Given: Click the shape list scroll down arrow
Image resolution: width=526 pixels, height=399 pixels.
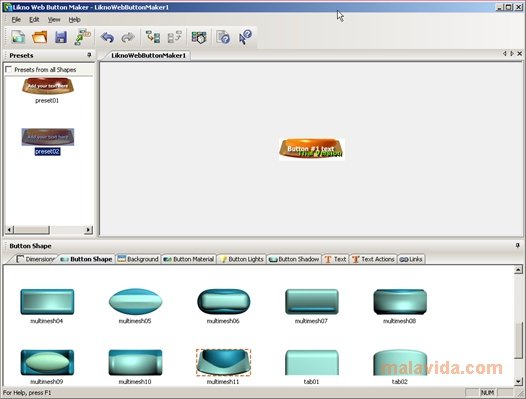Looking at the screenshot, I should tap(518, 381).
